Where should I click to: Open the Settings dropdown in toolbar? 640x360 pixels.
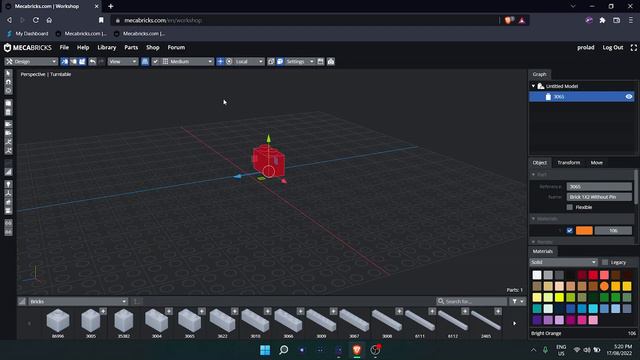[x=300, y=62]
